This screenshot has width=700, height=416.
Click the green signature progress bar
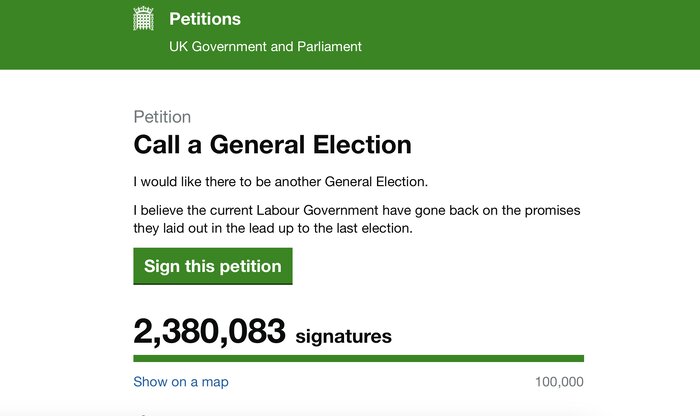(358, 358)
